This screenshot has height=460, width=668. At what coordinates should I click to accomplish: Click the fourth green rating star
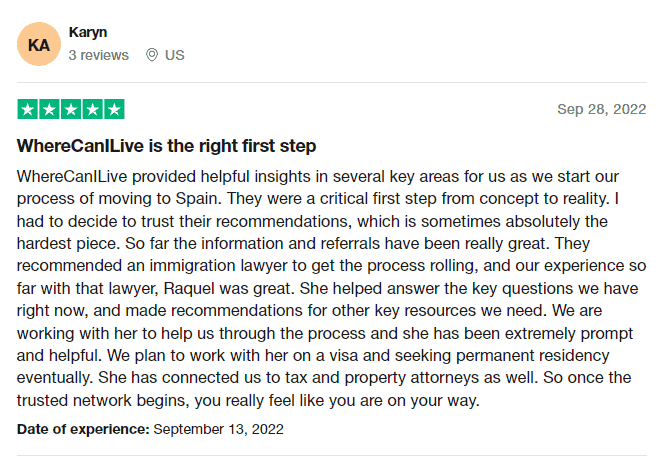coord(92,109)
